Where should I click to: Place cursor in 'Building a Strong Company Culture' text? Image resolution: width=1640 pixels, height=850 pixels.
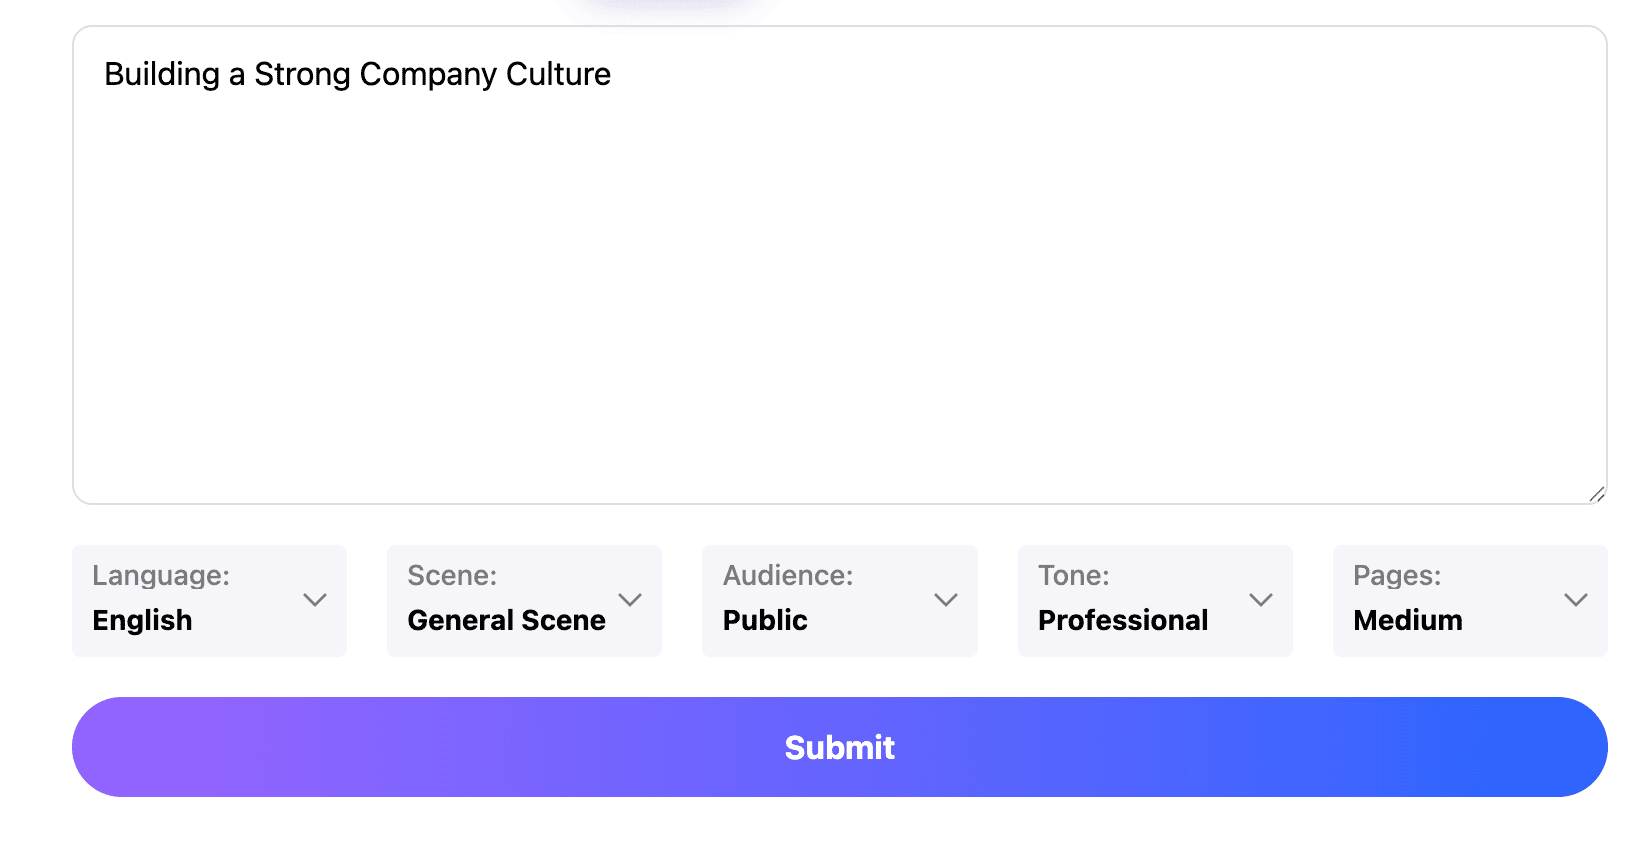point(357,75)
